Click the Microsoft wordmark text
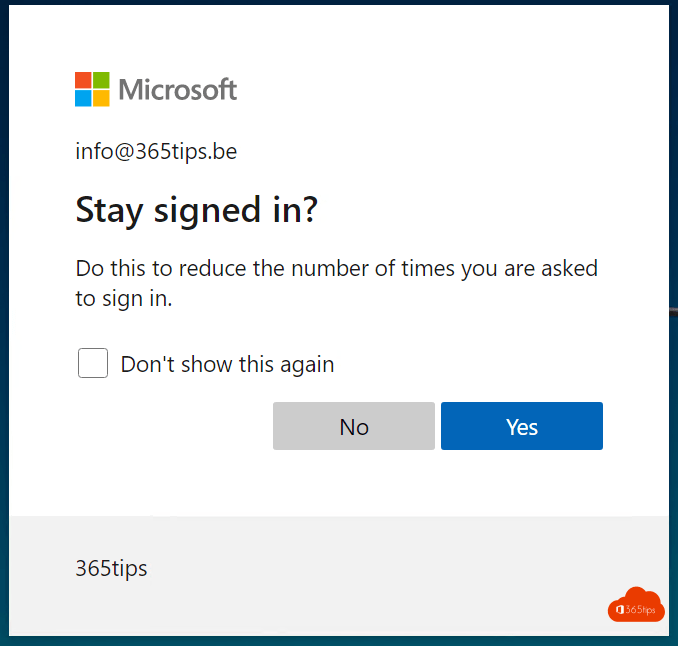 [178, 89]
